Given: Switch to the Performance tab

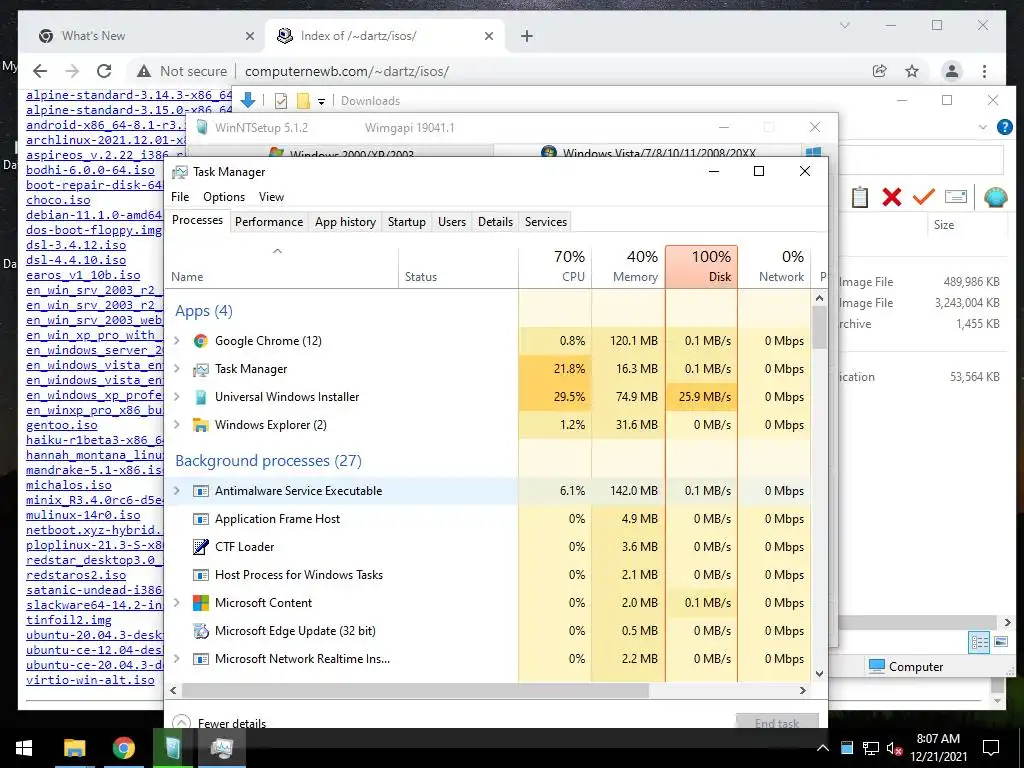Looking at the screenshot, I should [269, 222].
